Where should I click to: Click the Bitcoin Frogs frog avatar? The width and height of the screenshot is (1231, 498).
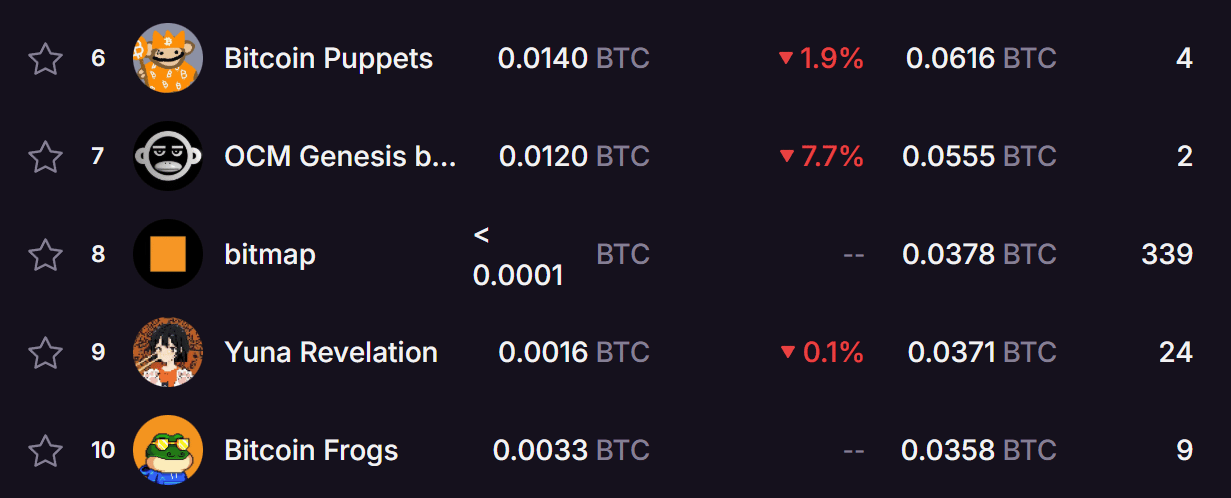tap(168, 450)
